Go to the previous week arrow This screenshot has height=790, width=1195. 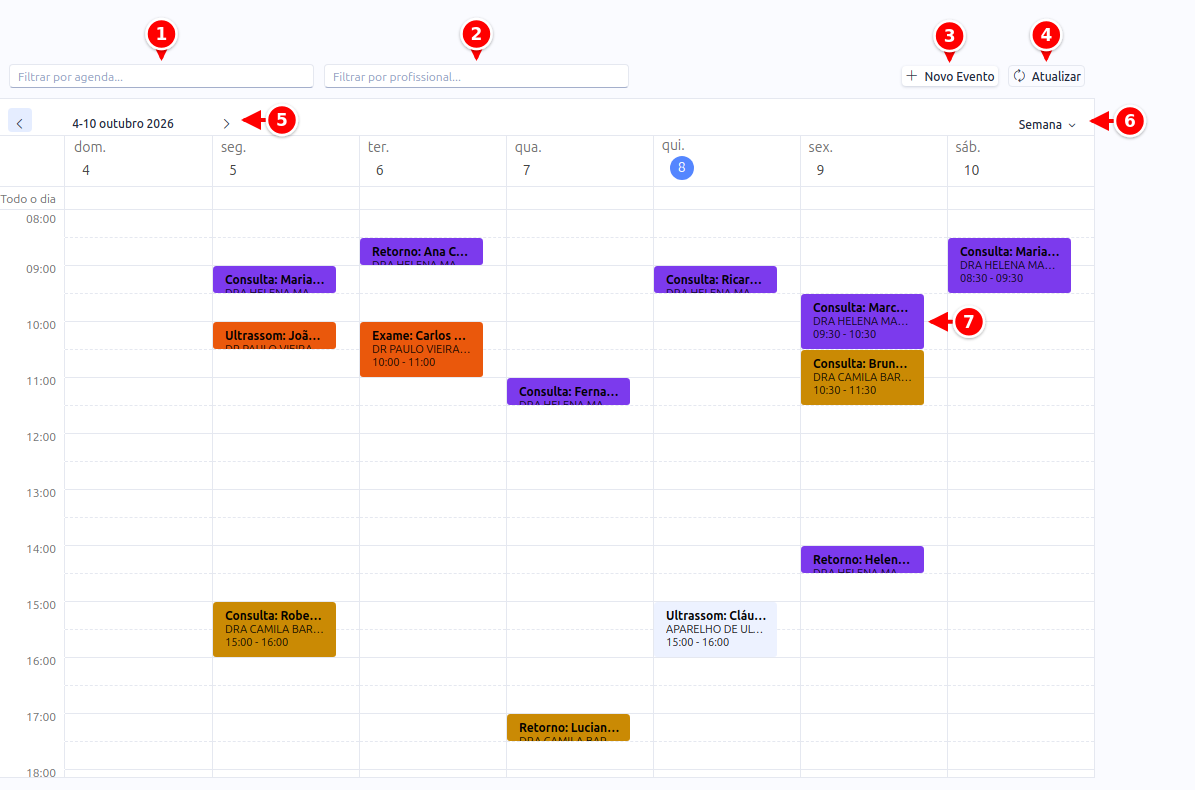point(20,122)
